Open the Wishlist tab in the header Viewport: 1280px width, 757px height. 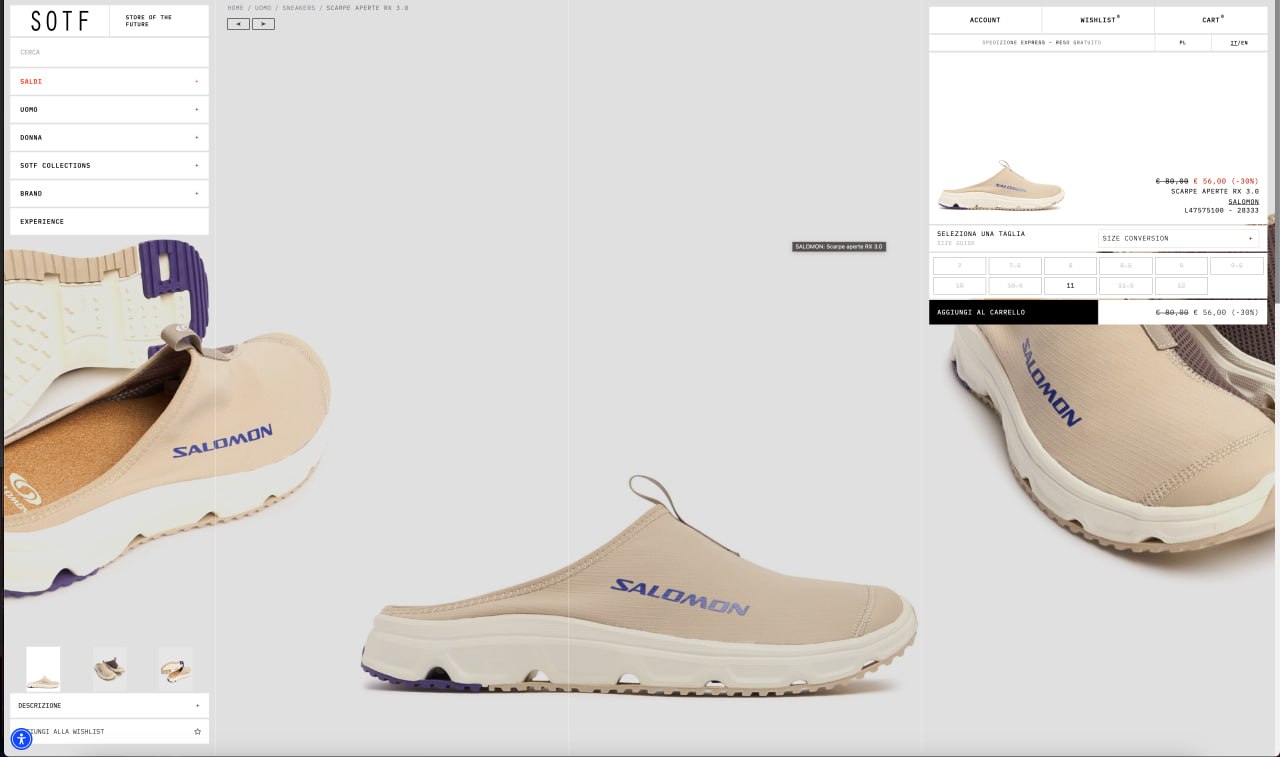pyautogui.click(x=1098, y=20)
